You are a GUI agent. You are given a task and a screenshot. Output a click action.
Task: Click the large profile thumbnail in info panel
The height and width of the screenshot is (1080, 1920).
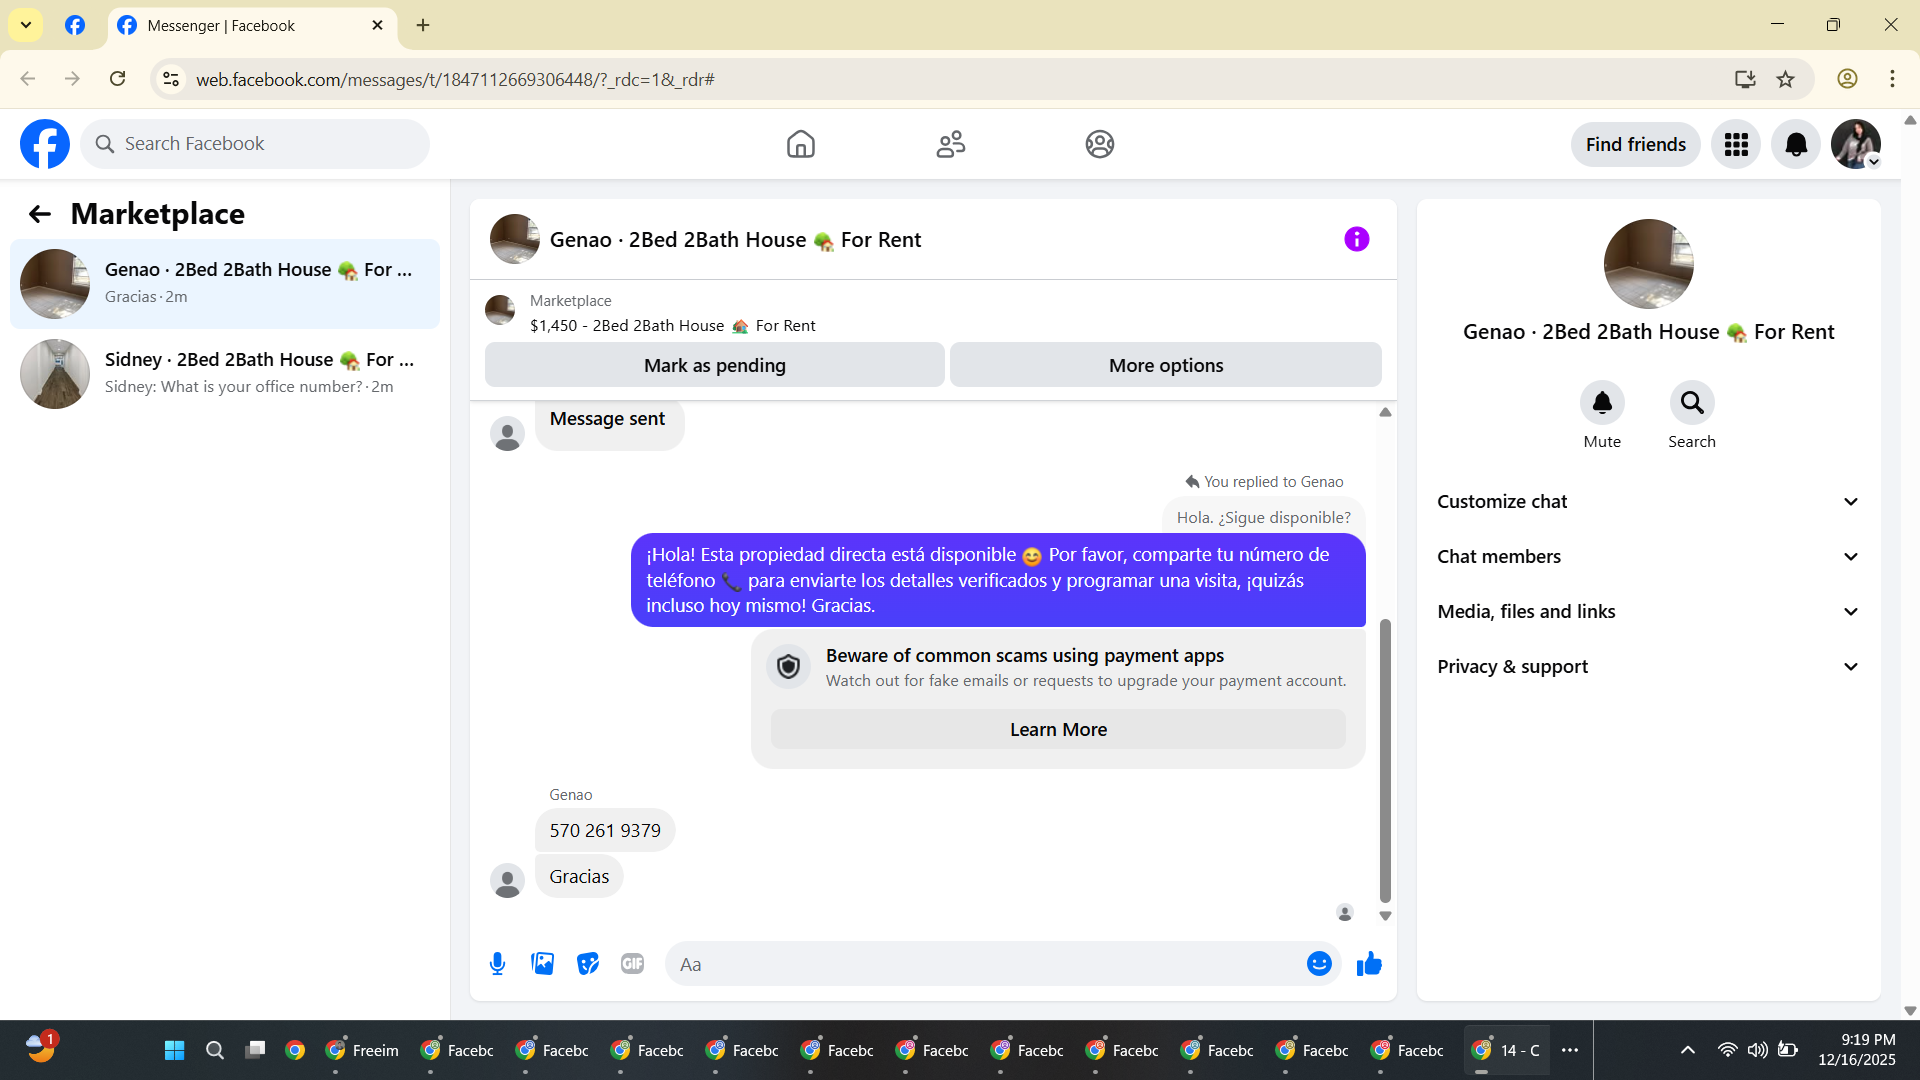[1649, 264]
